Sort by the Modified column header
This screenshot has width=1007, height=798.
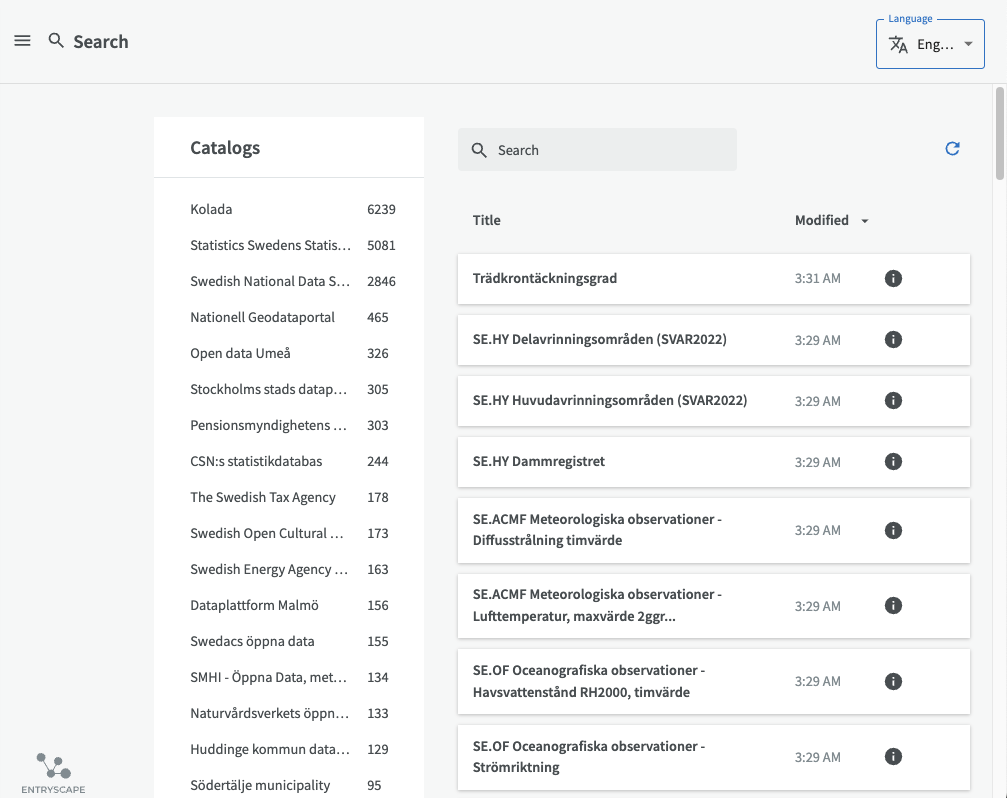click(822, 220)
